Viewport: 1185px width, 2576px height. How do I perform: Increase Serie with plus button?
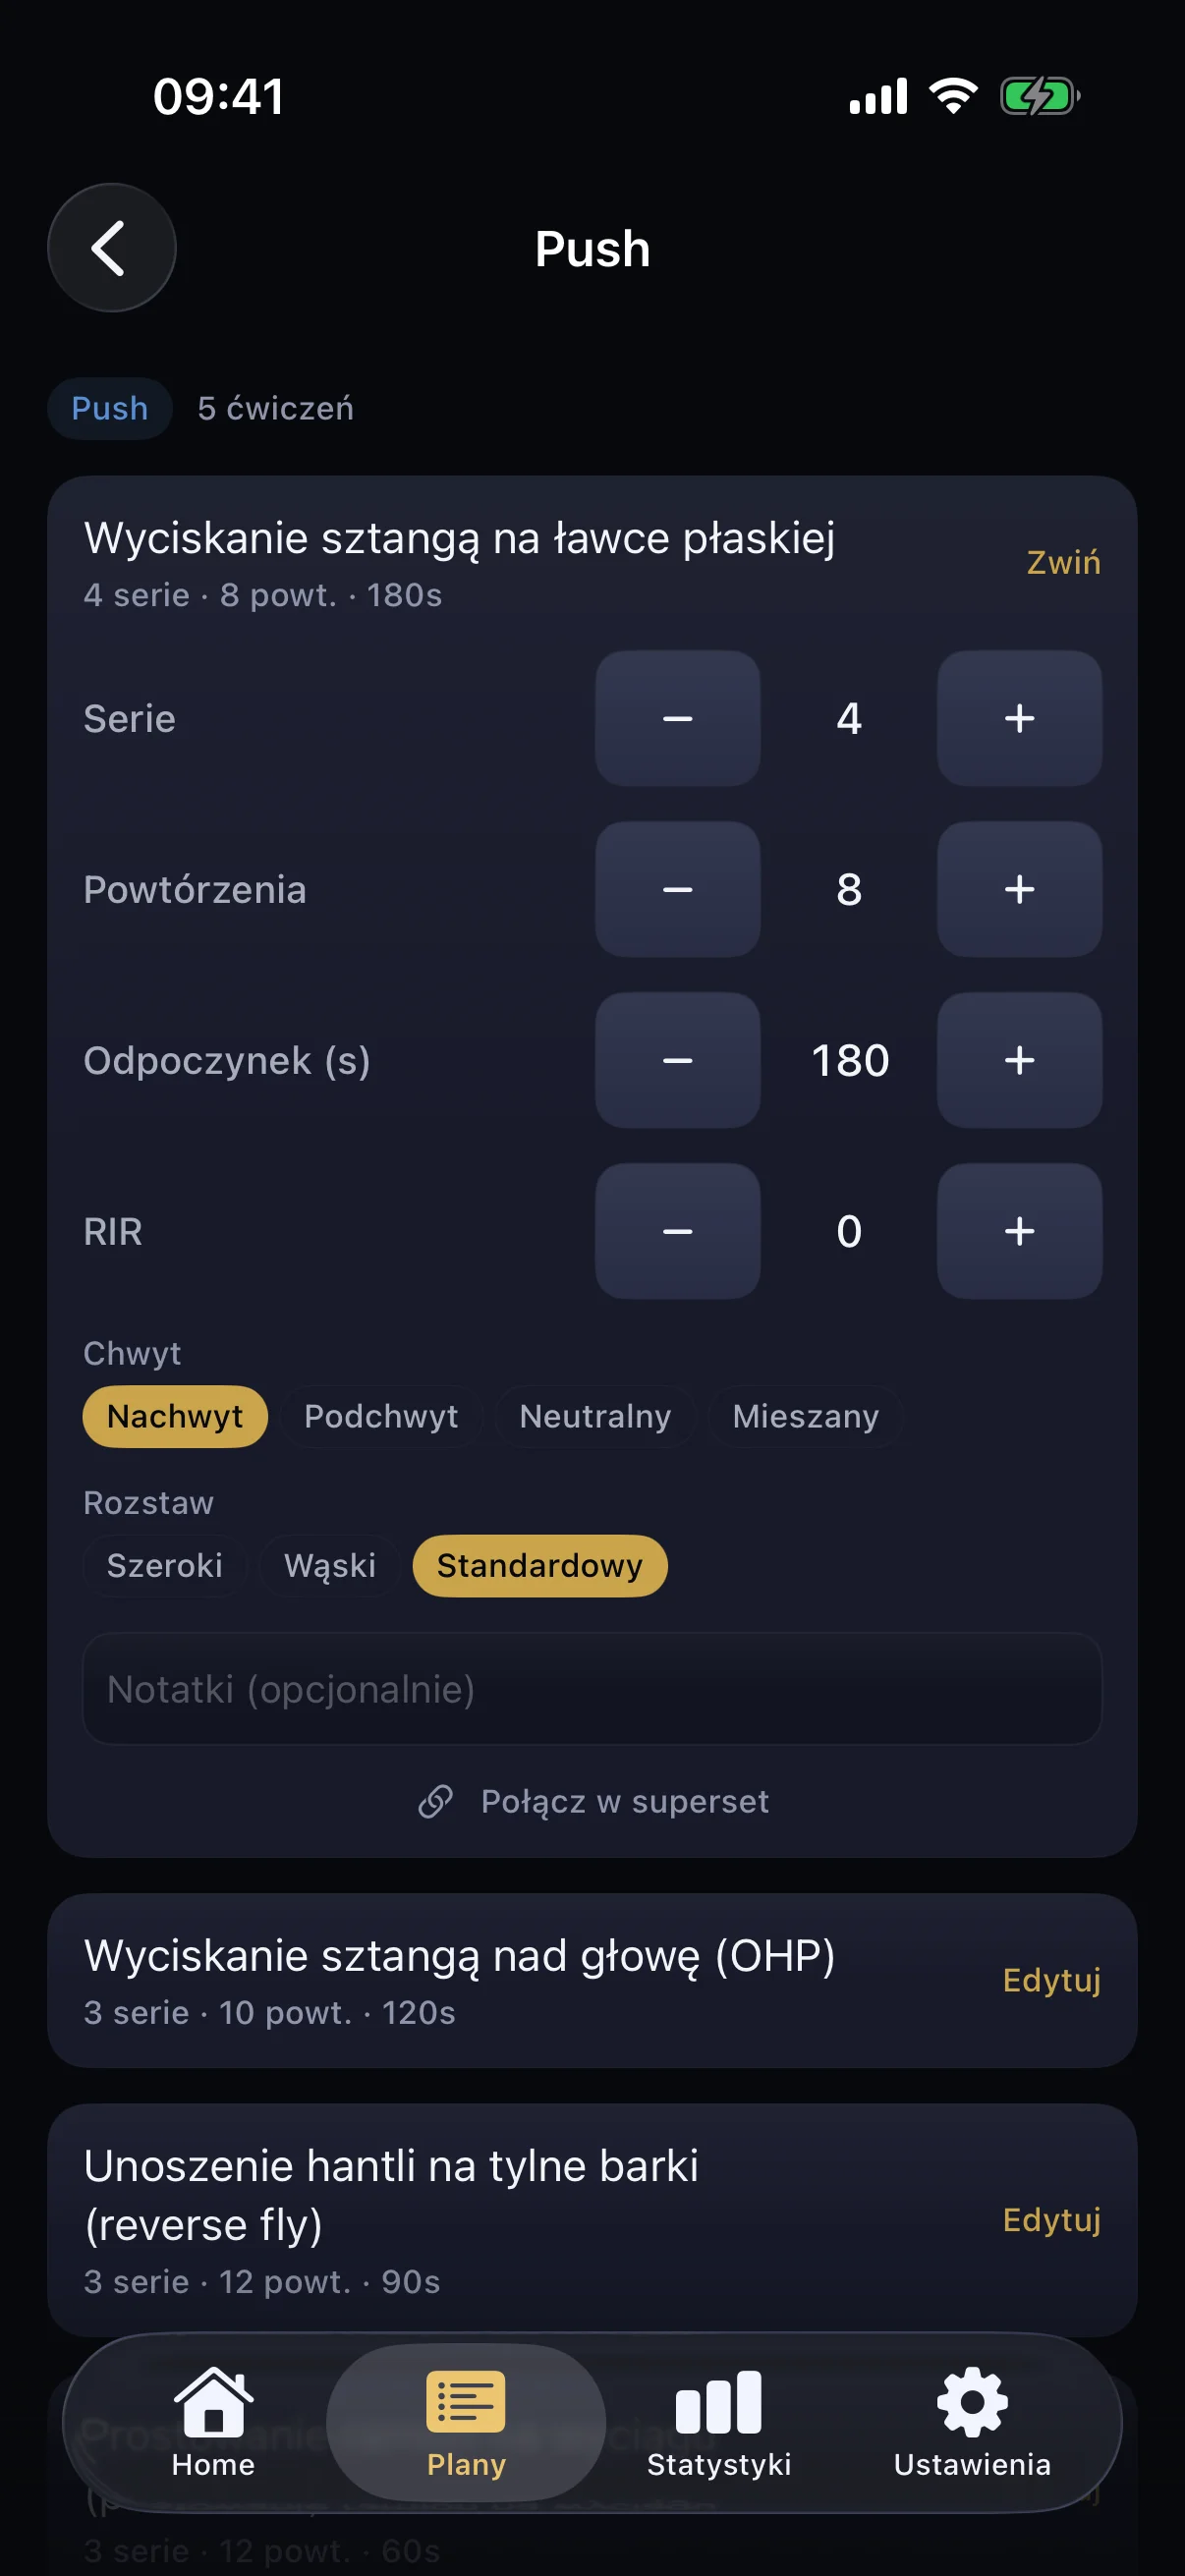tap(1018, 718)
